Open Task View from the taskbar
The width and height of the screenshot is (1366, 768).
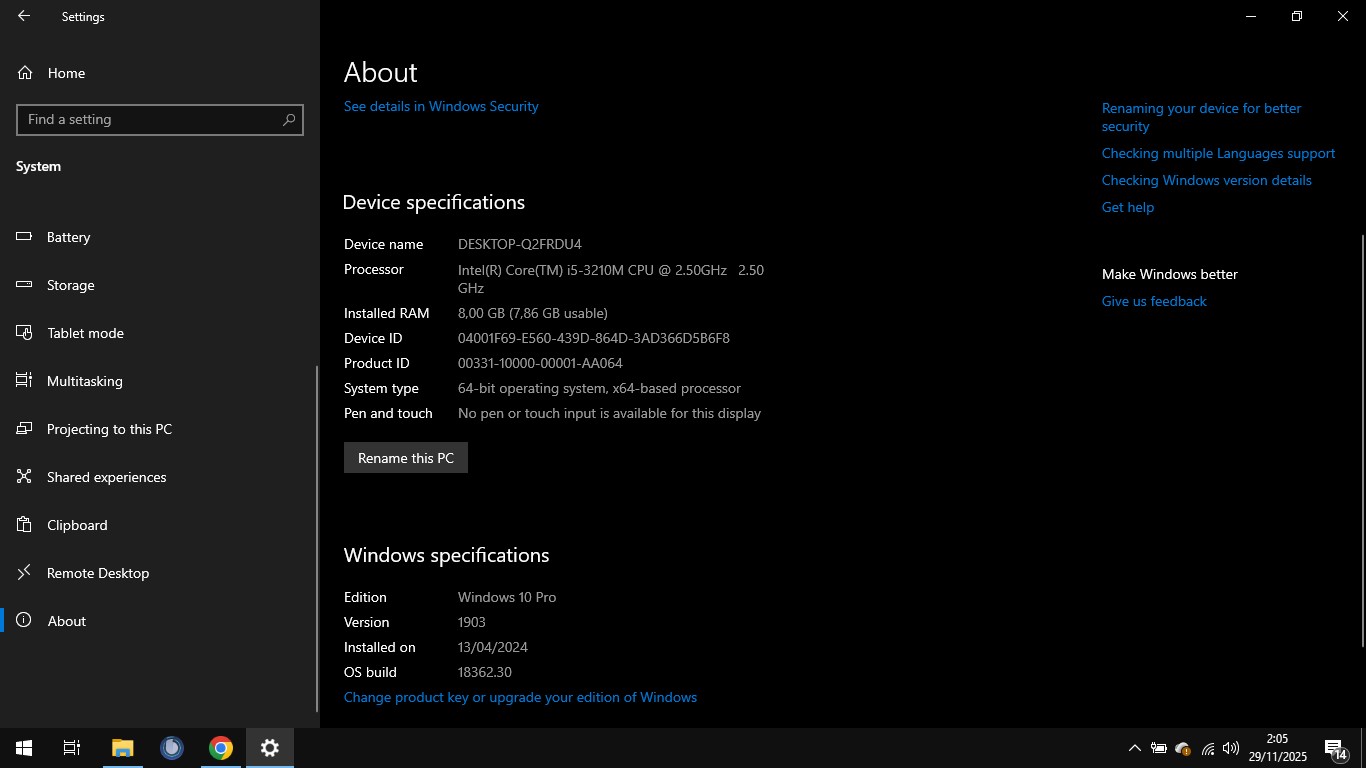72,748
